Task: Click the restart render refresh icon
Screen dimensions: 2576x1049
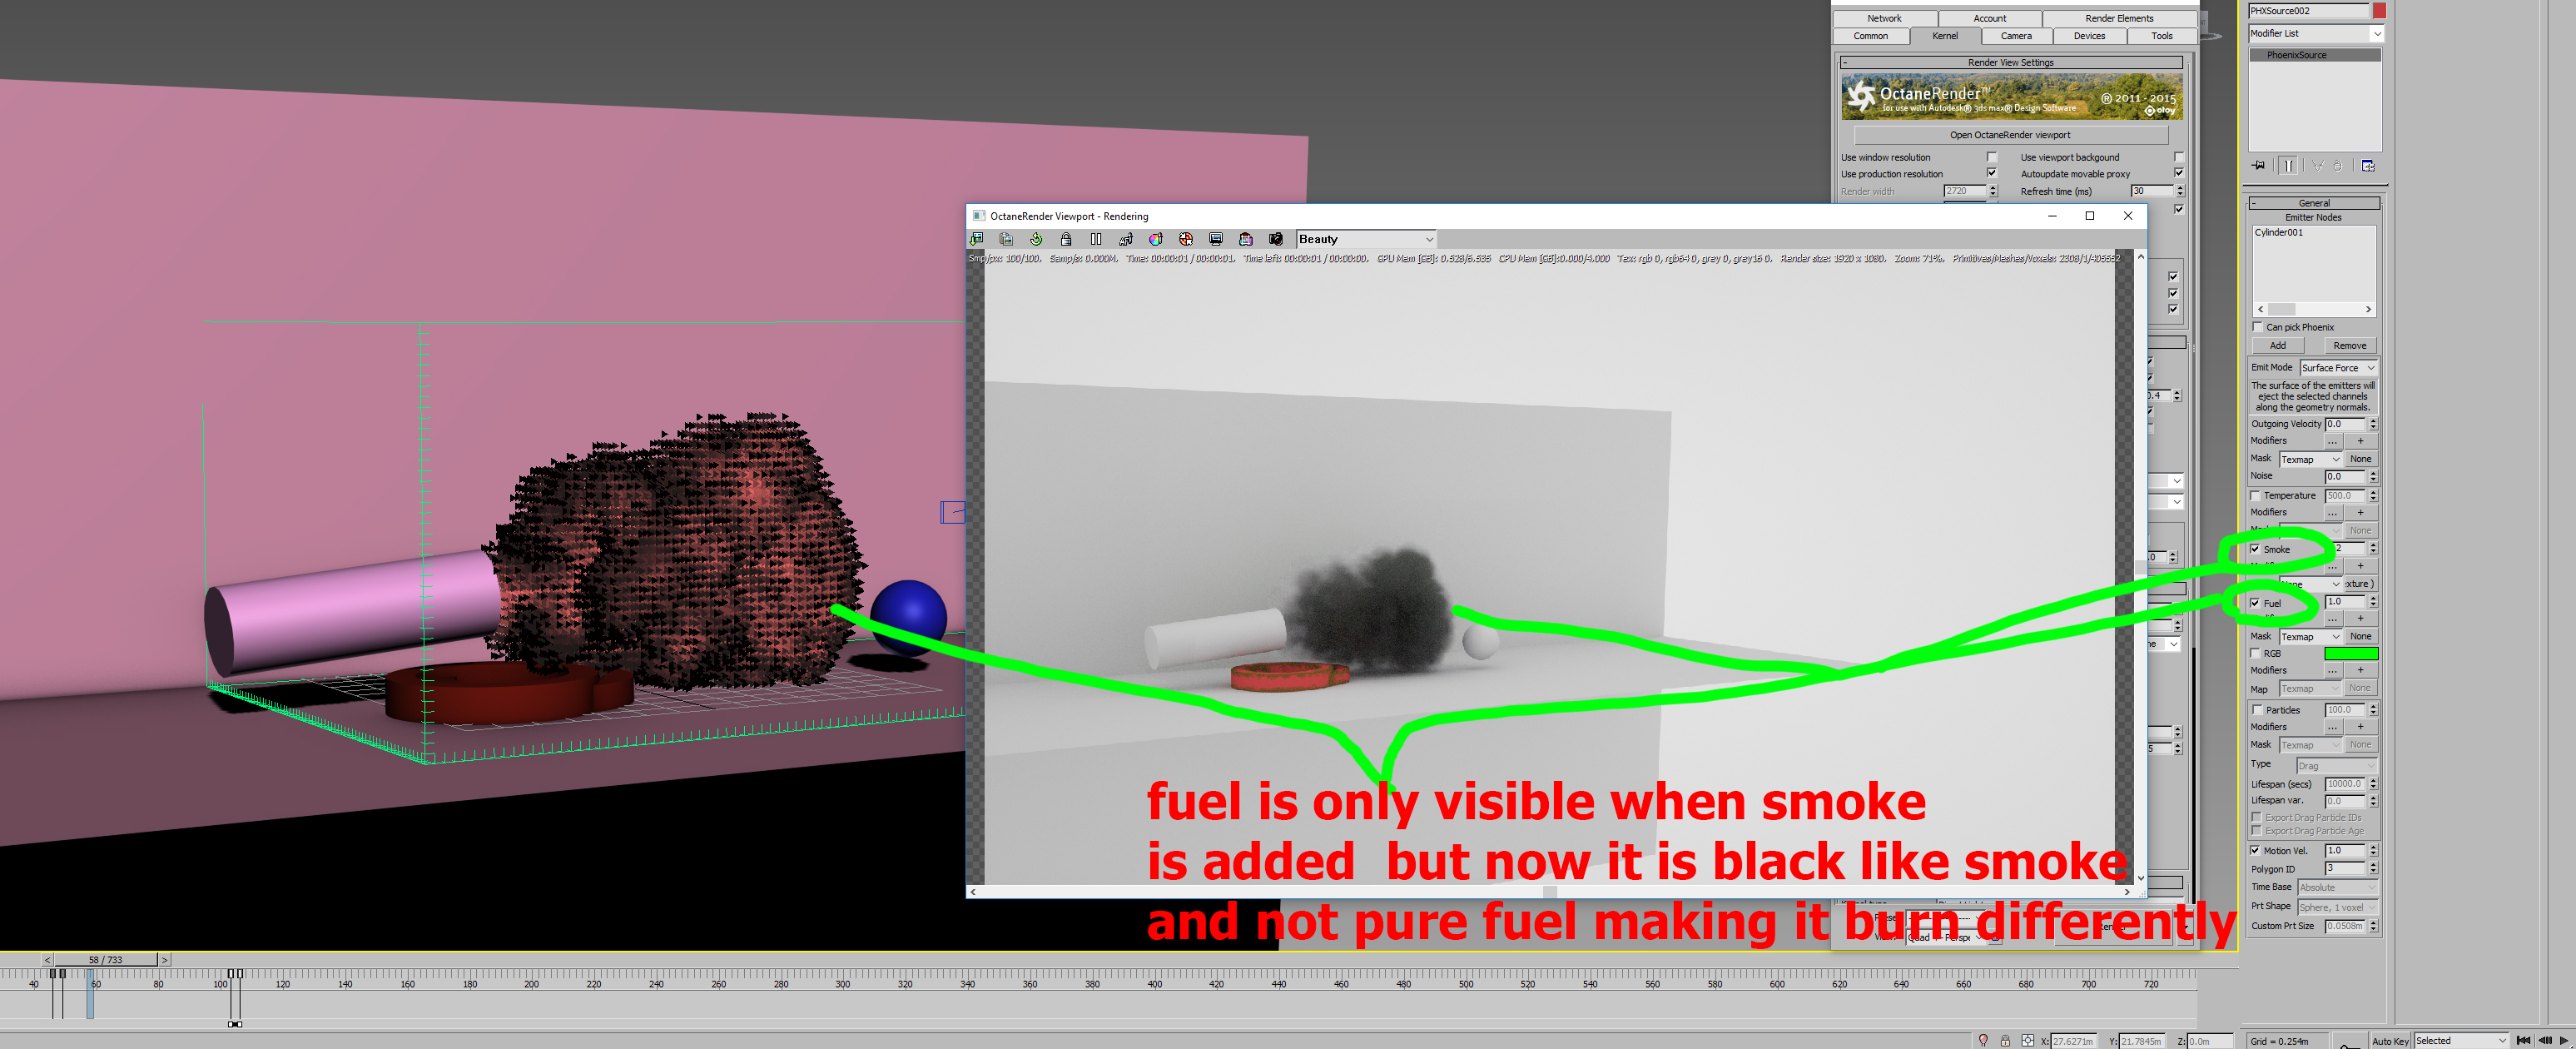Action: 1036,239
